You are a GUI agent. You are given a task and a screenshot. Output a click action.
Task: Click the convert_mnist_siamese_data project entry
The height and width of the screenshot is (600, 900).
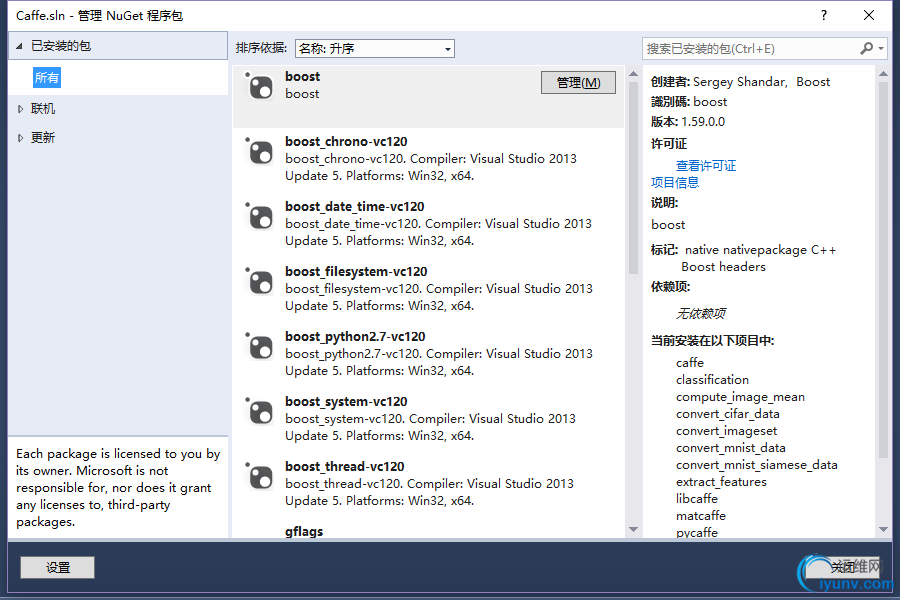(x=757, y=464)
